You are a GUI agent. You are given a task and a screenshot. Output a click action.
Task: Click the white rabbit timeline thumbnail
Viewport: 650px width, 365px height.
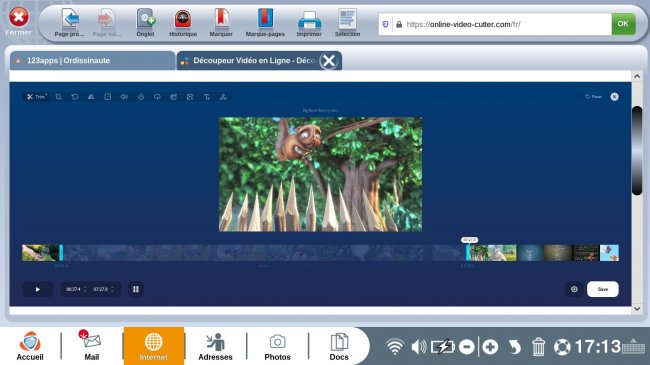click(502, 253)
